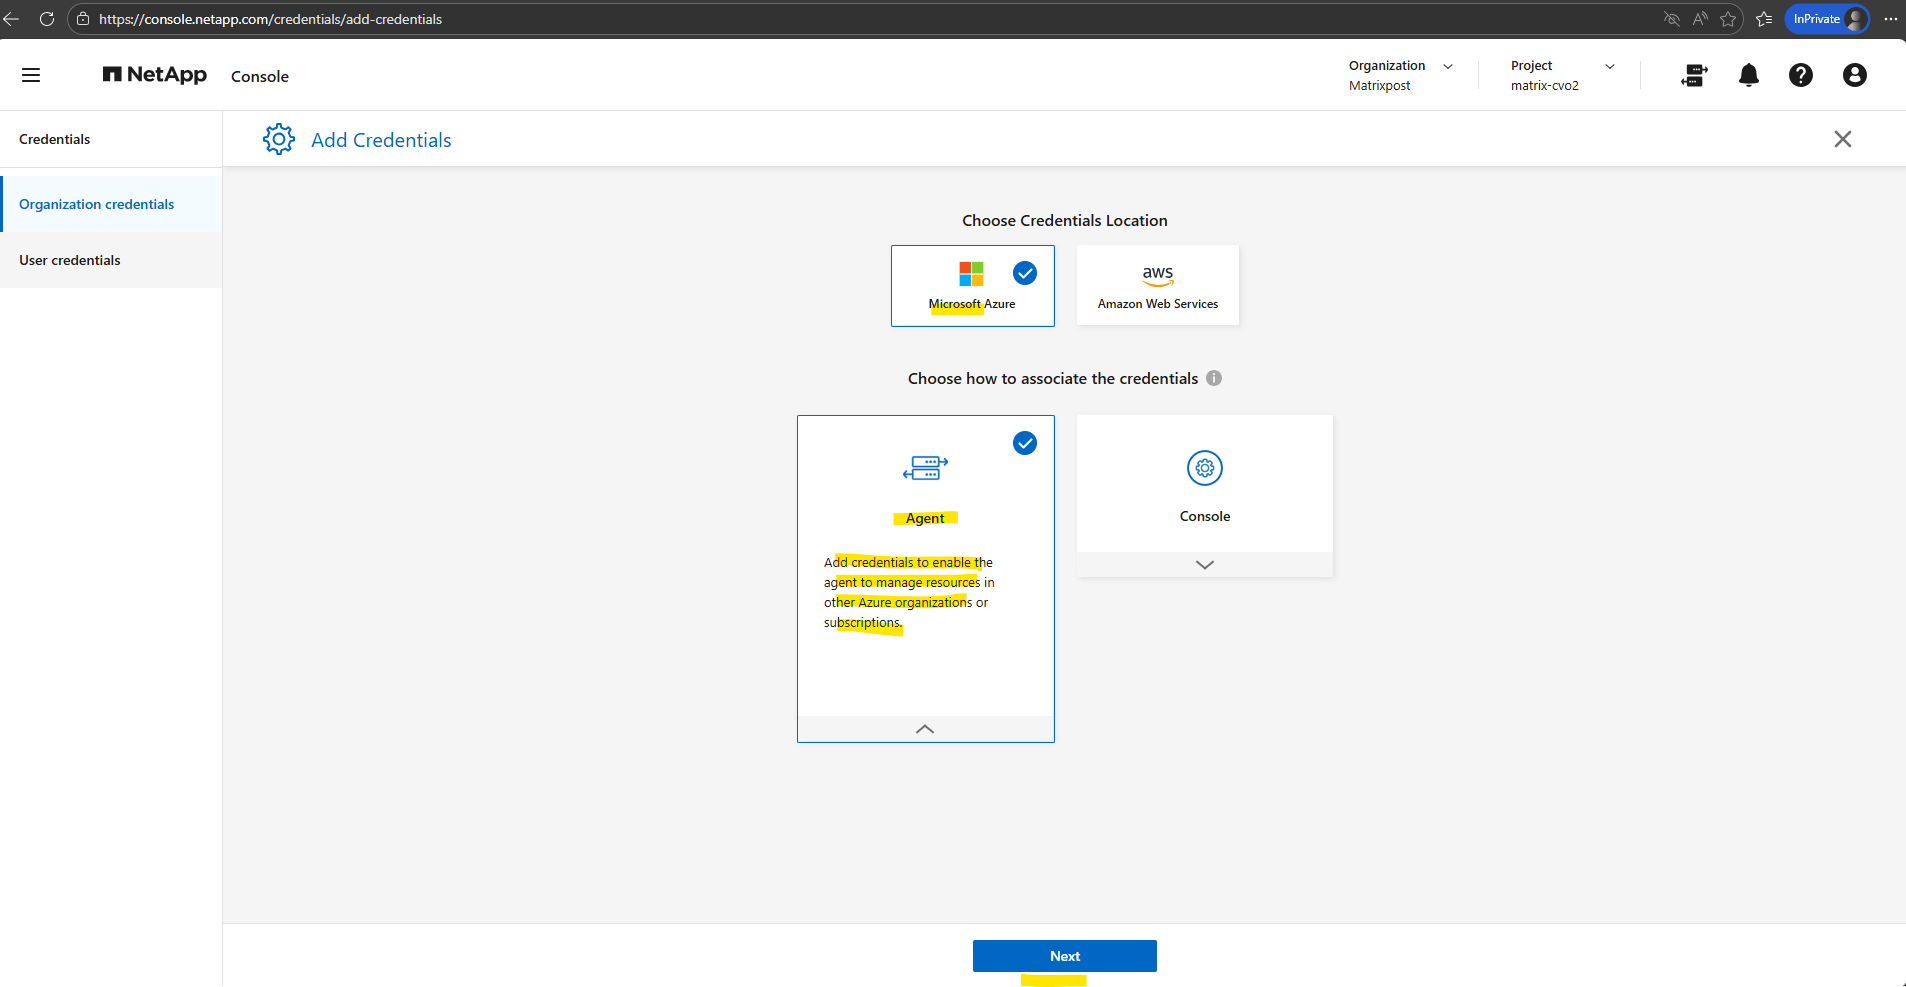Open browser favorites list
This screenshot has width=1906, height=987.
pyautogui.click(x=1764, y=19)
